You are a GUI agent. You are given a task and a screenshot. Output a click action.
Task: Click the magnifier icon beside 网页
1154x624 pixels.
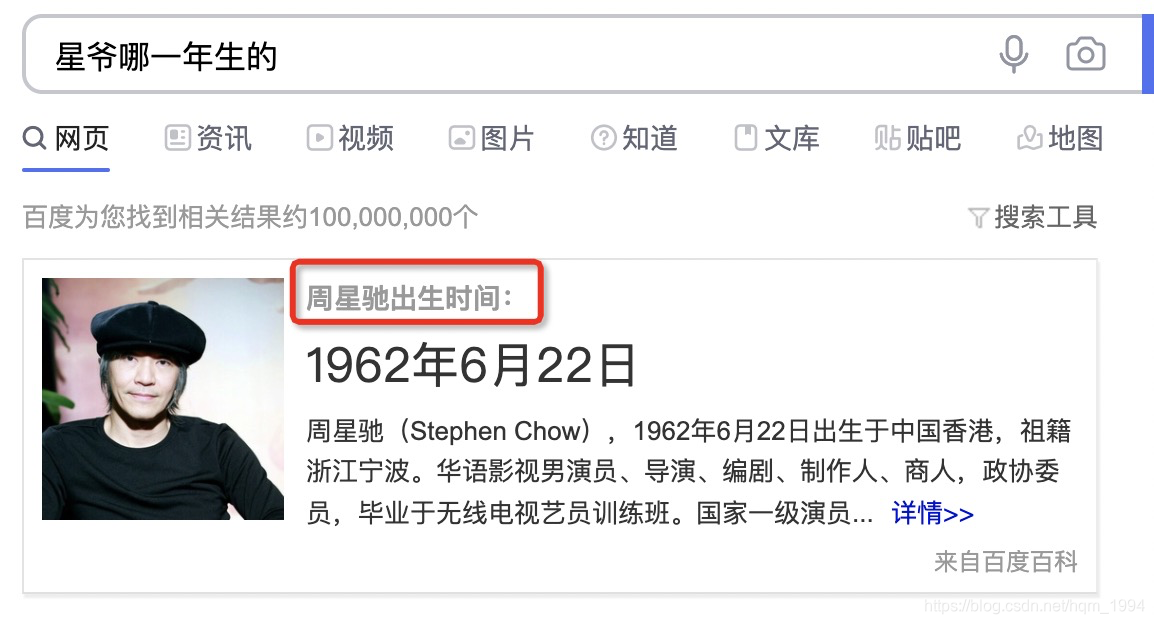[35, 138]
